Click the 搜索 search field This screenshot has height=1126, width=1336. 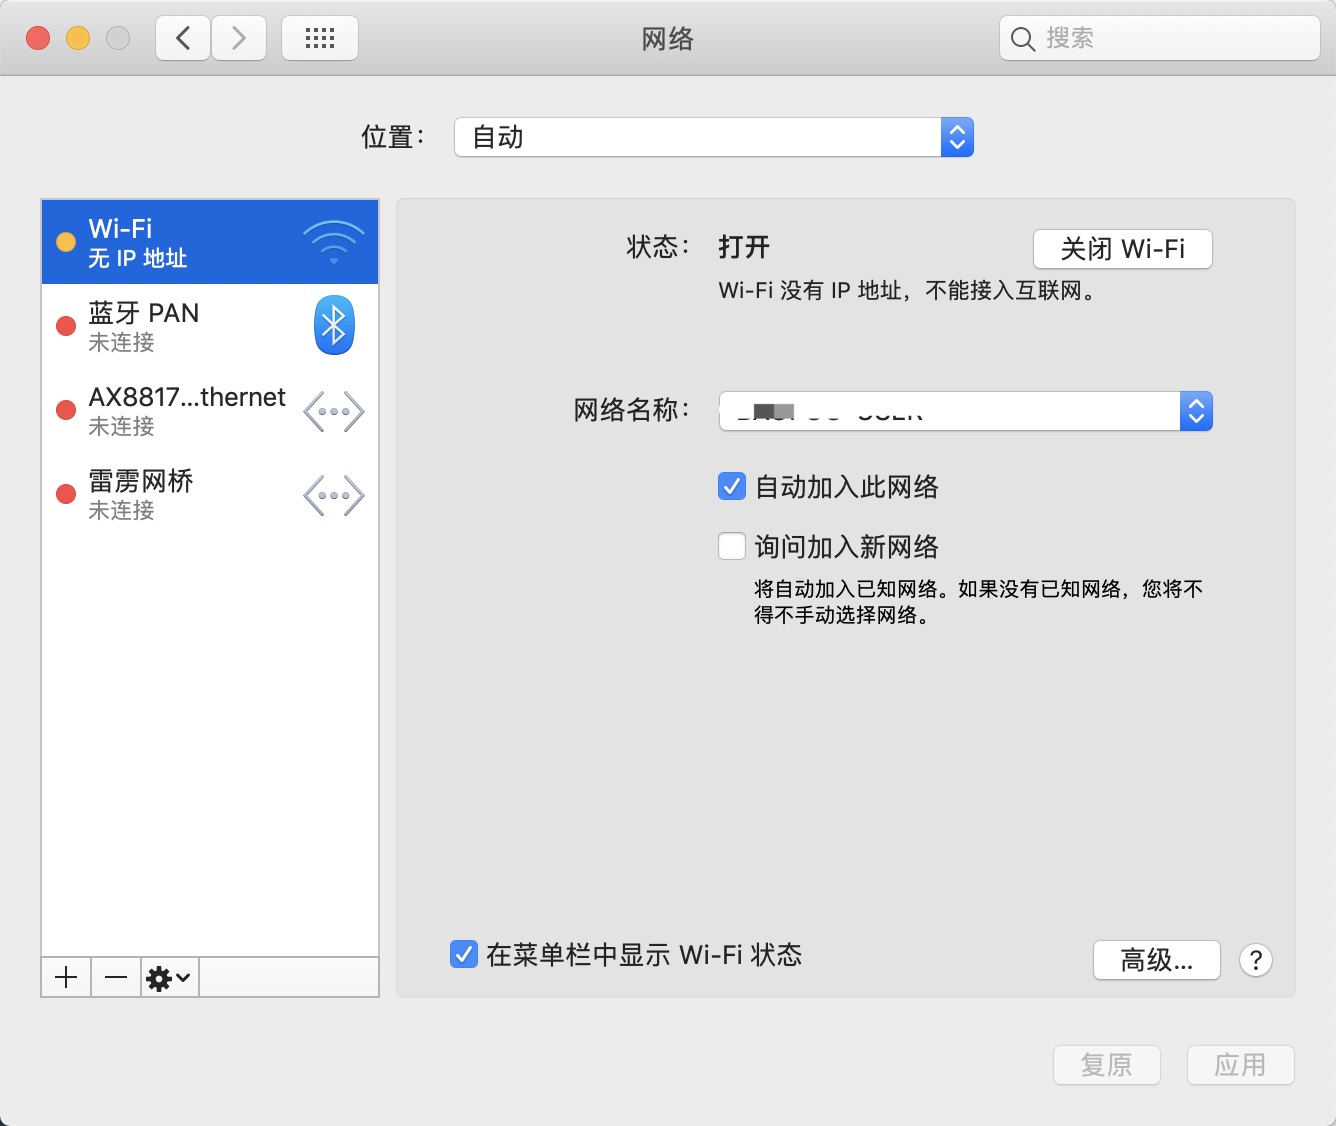1170,39
